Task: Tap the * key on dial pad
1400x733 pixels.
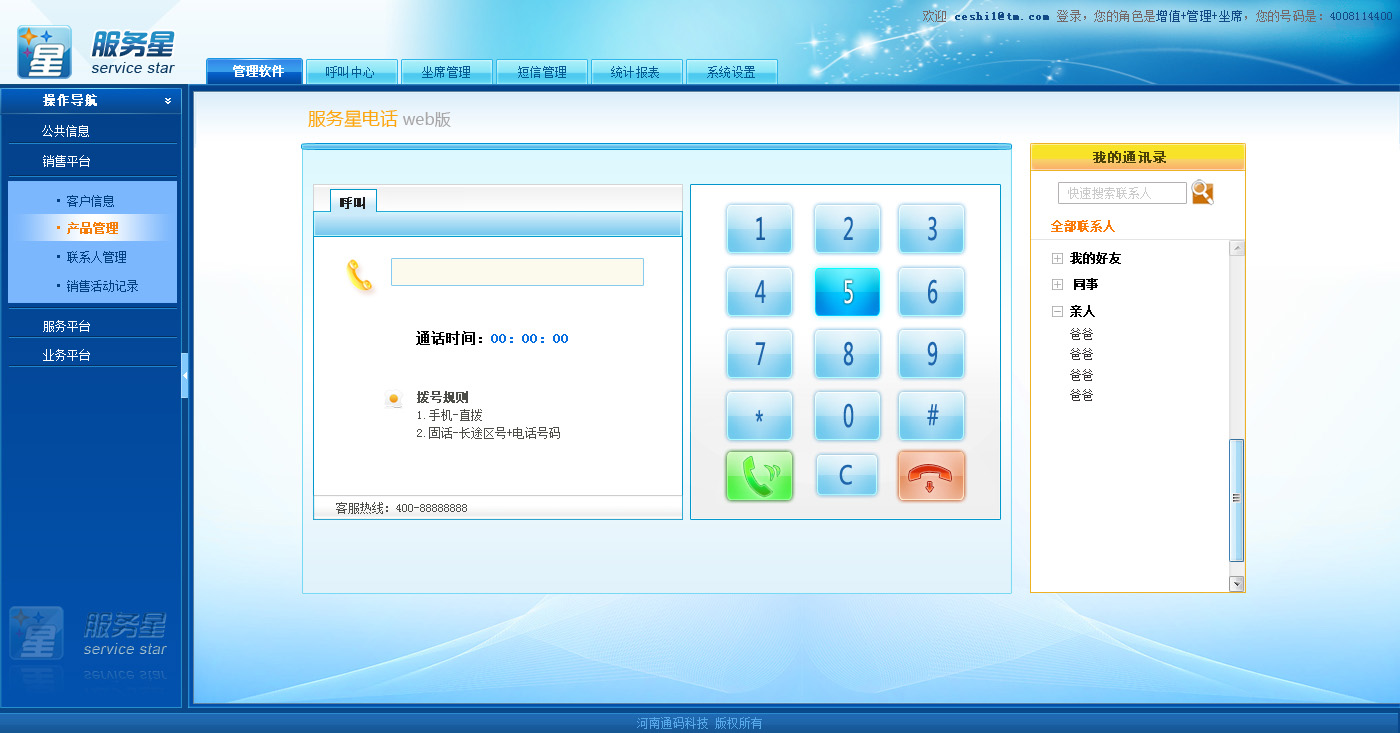Action: click(x=759, y=415)
